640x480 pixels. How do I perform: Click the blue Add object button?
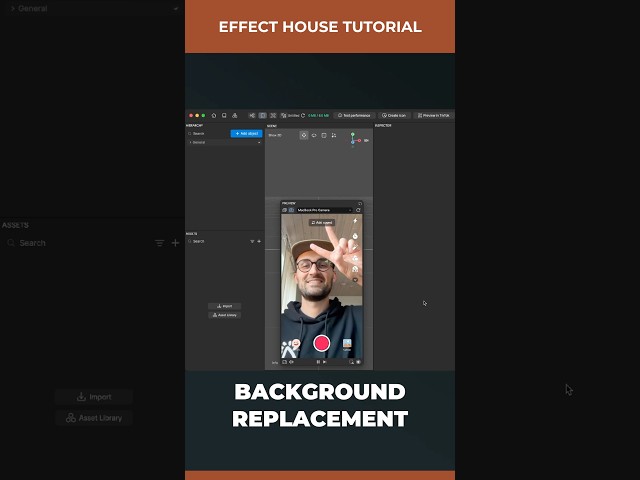(x=247, y=133)
